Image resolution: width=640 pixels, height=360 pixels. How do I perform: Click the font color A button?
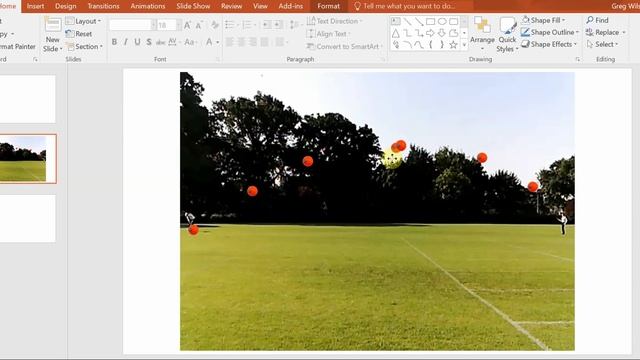(x=209, y=42)
